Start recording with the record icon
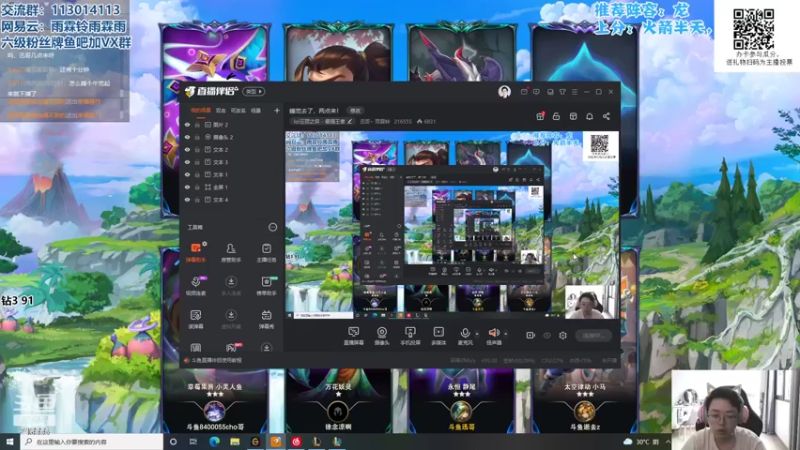This screenshot has width=800, height=450. pyautogui.click(x=531, y=335)
